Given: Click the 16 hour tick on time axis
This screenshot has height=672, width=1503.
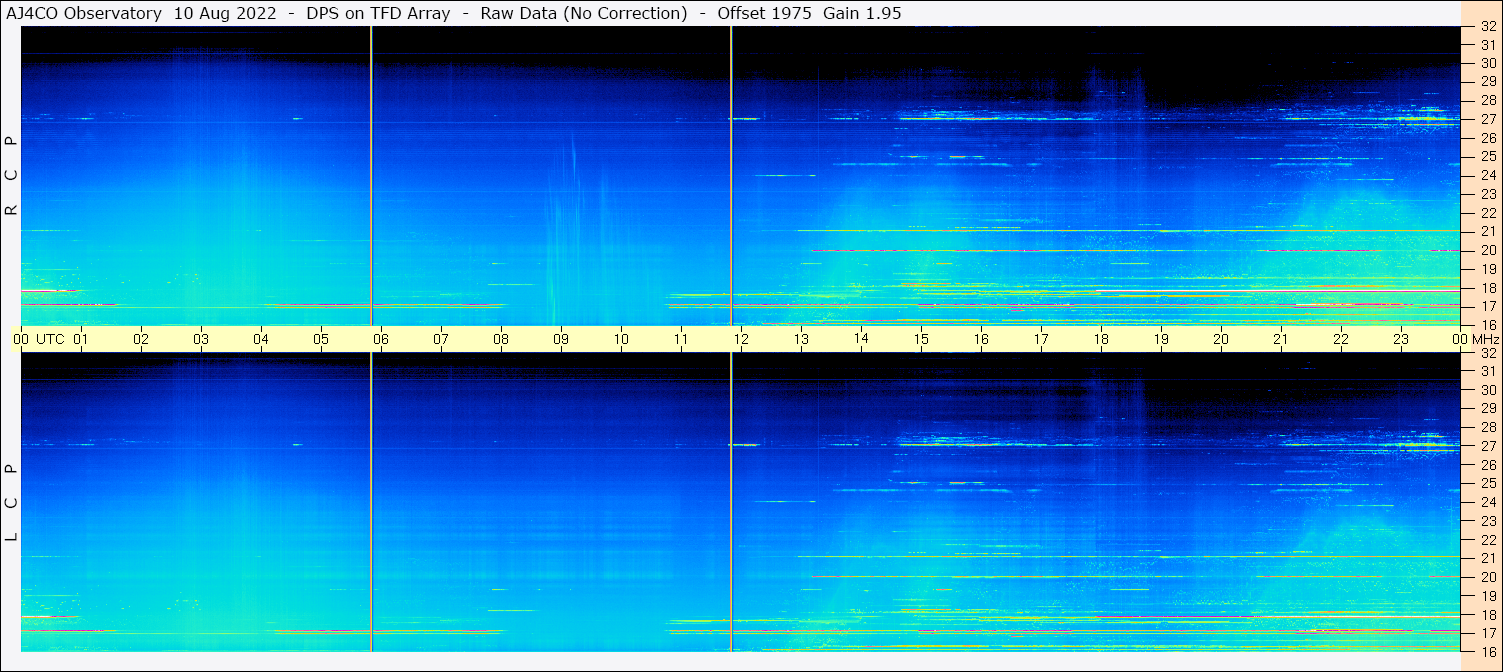Looking at the screenshot, I should coord(981,339).
